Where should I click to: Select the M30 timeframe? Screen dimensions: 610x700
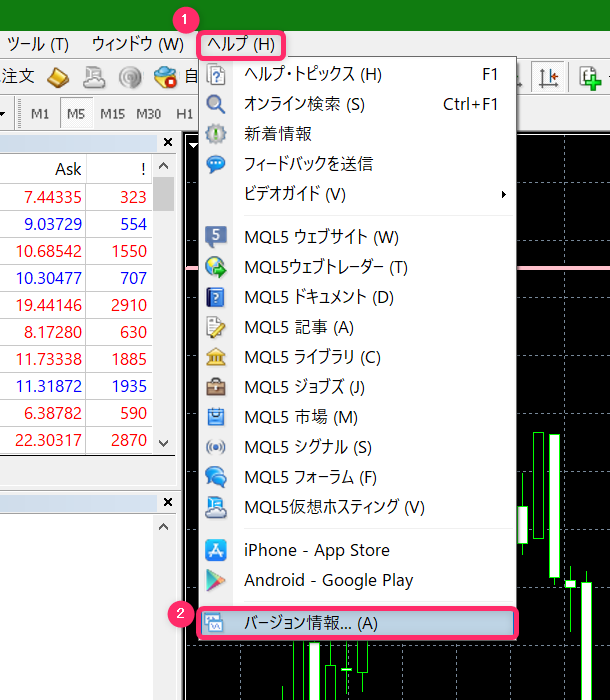pos(148,114)
